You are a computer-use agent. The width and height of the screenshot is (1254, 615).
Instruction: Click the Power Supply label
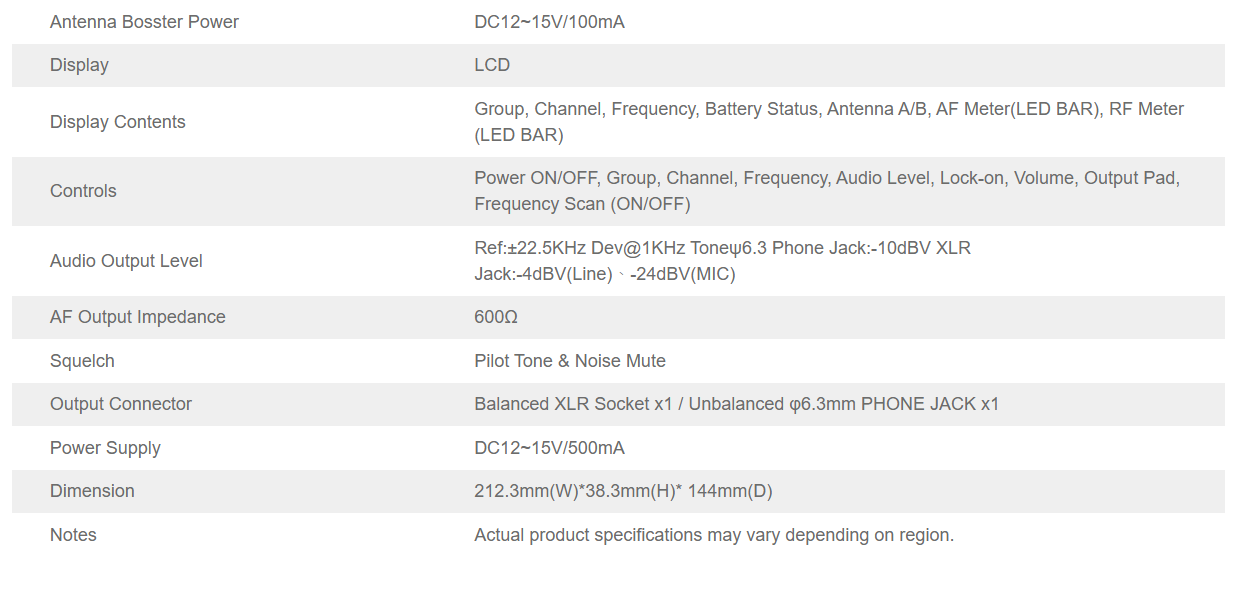[x=105, y=448]
